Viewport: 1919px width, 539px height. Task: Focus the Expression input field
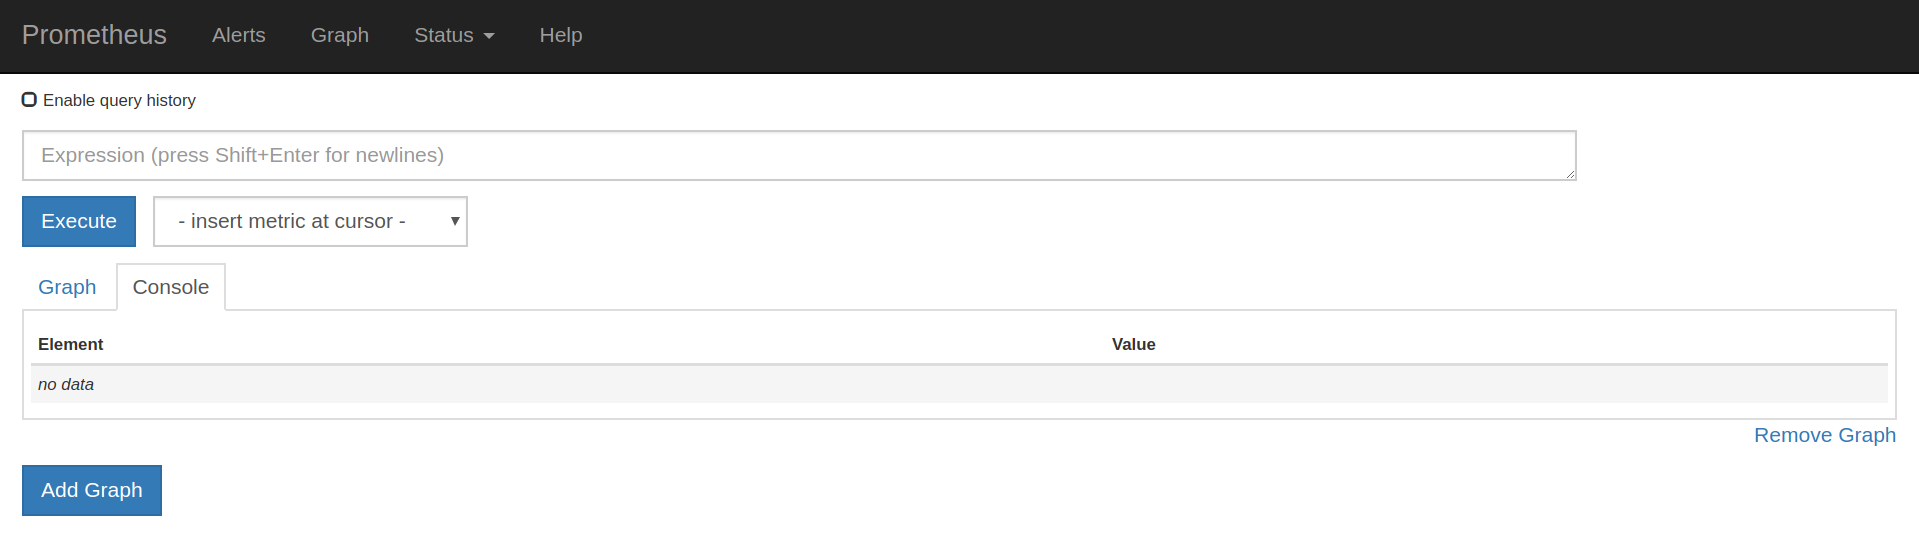pos(799,155)
